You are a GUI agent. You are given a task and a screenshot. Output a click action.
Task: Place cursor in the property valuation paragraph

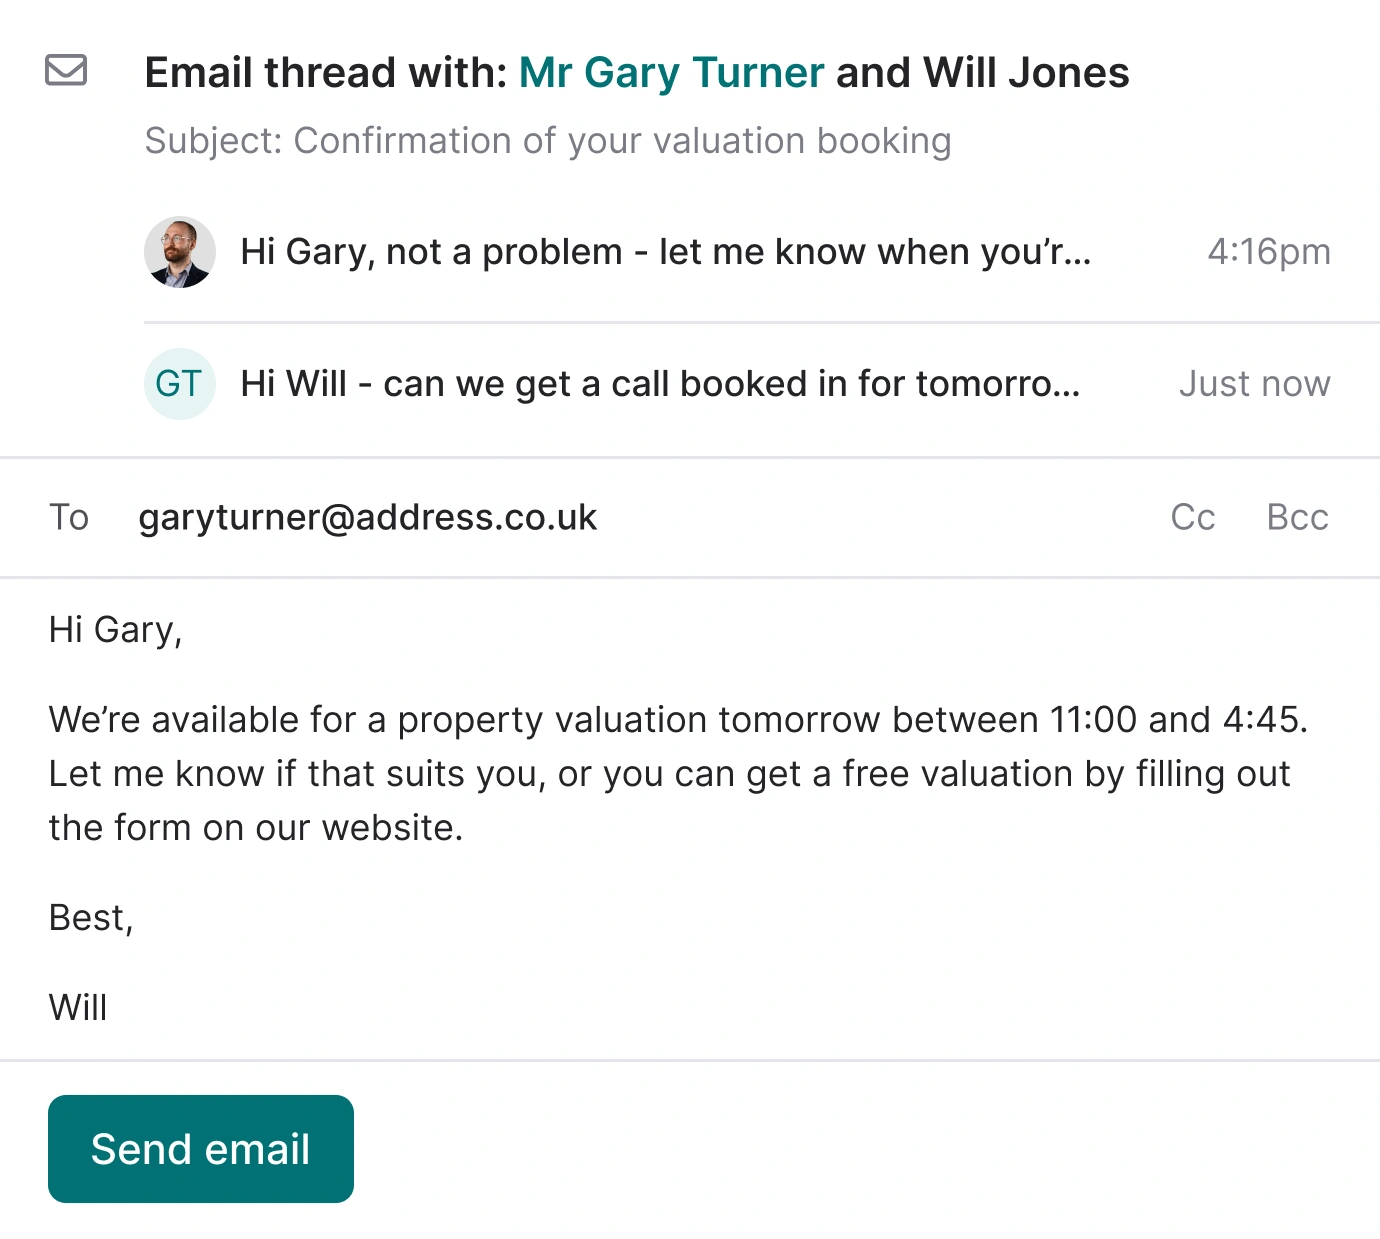(670, 774)
